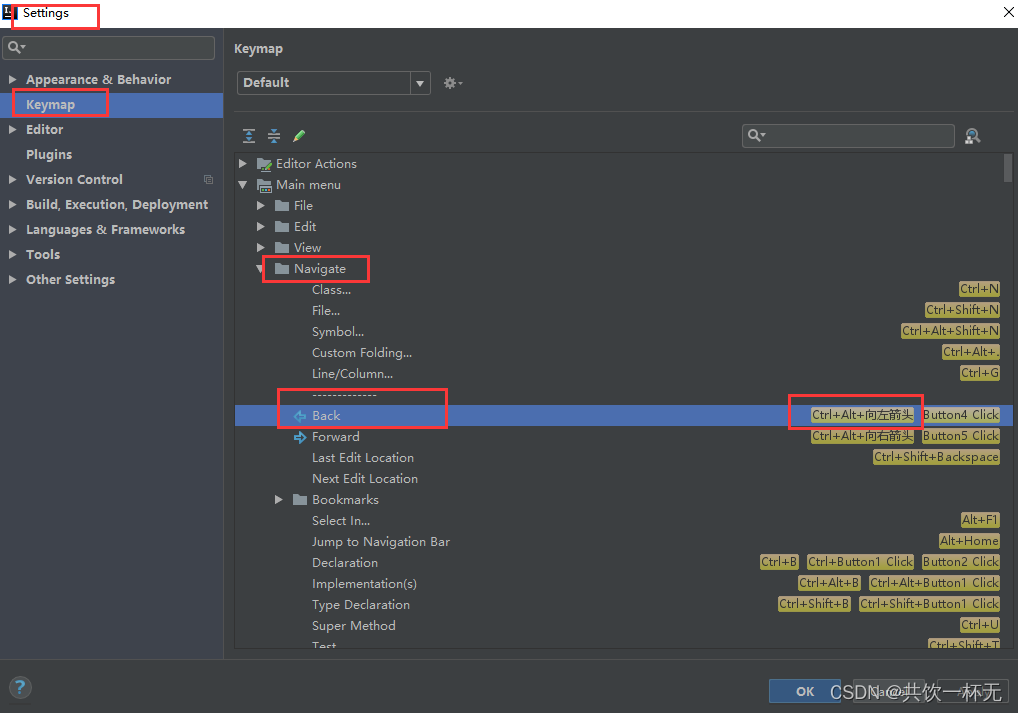The image size is (1018, 713).
Task: Click the action list vertical scrollbar
Action: (x=1008, y=168)
